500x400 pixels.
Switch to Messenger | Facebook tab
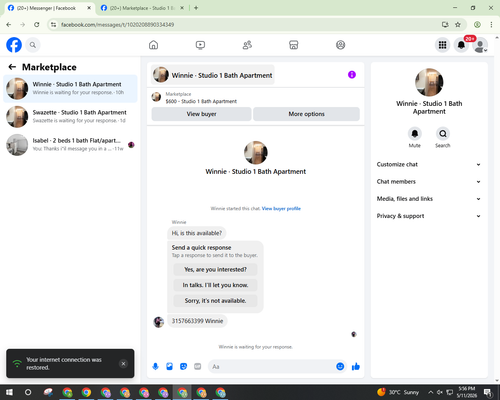coord(49,8)
